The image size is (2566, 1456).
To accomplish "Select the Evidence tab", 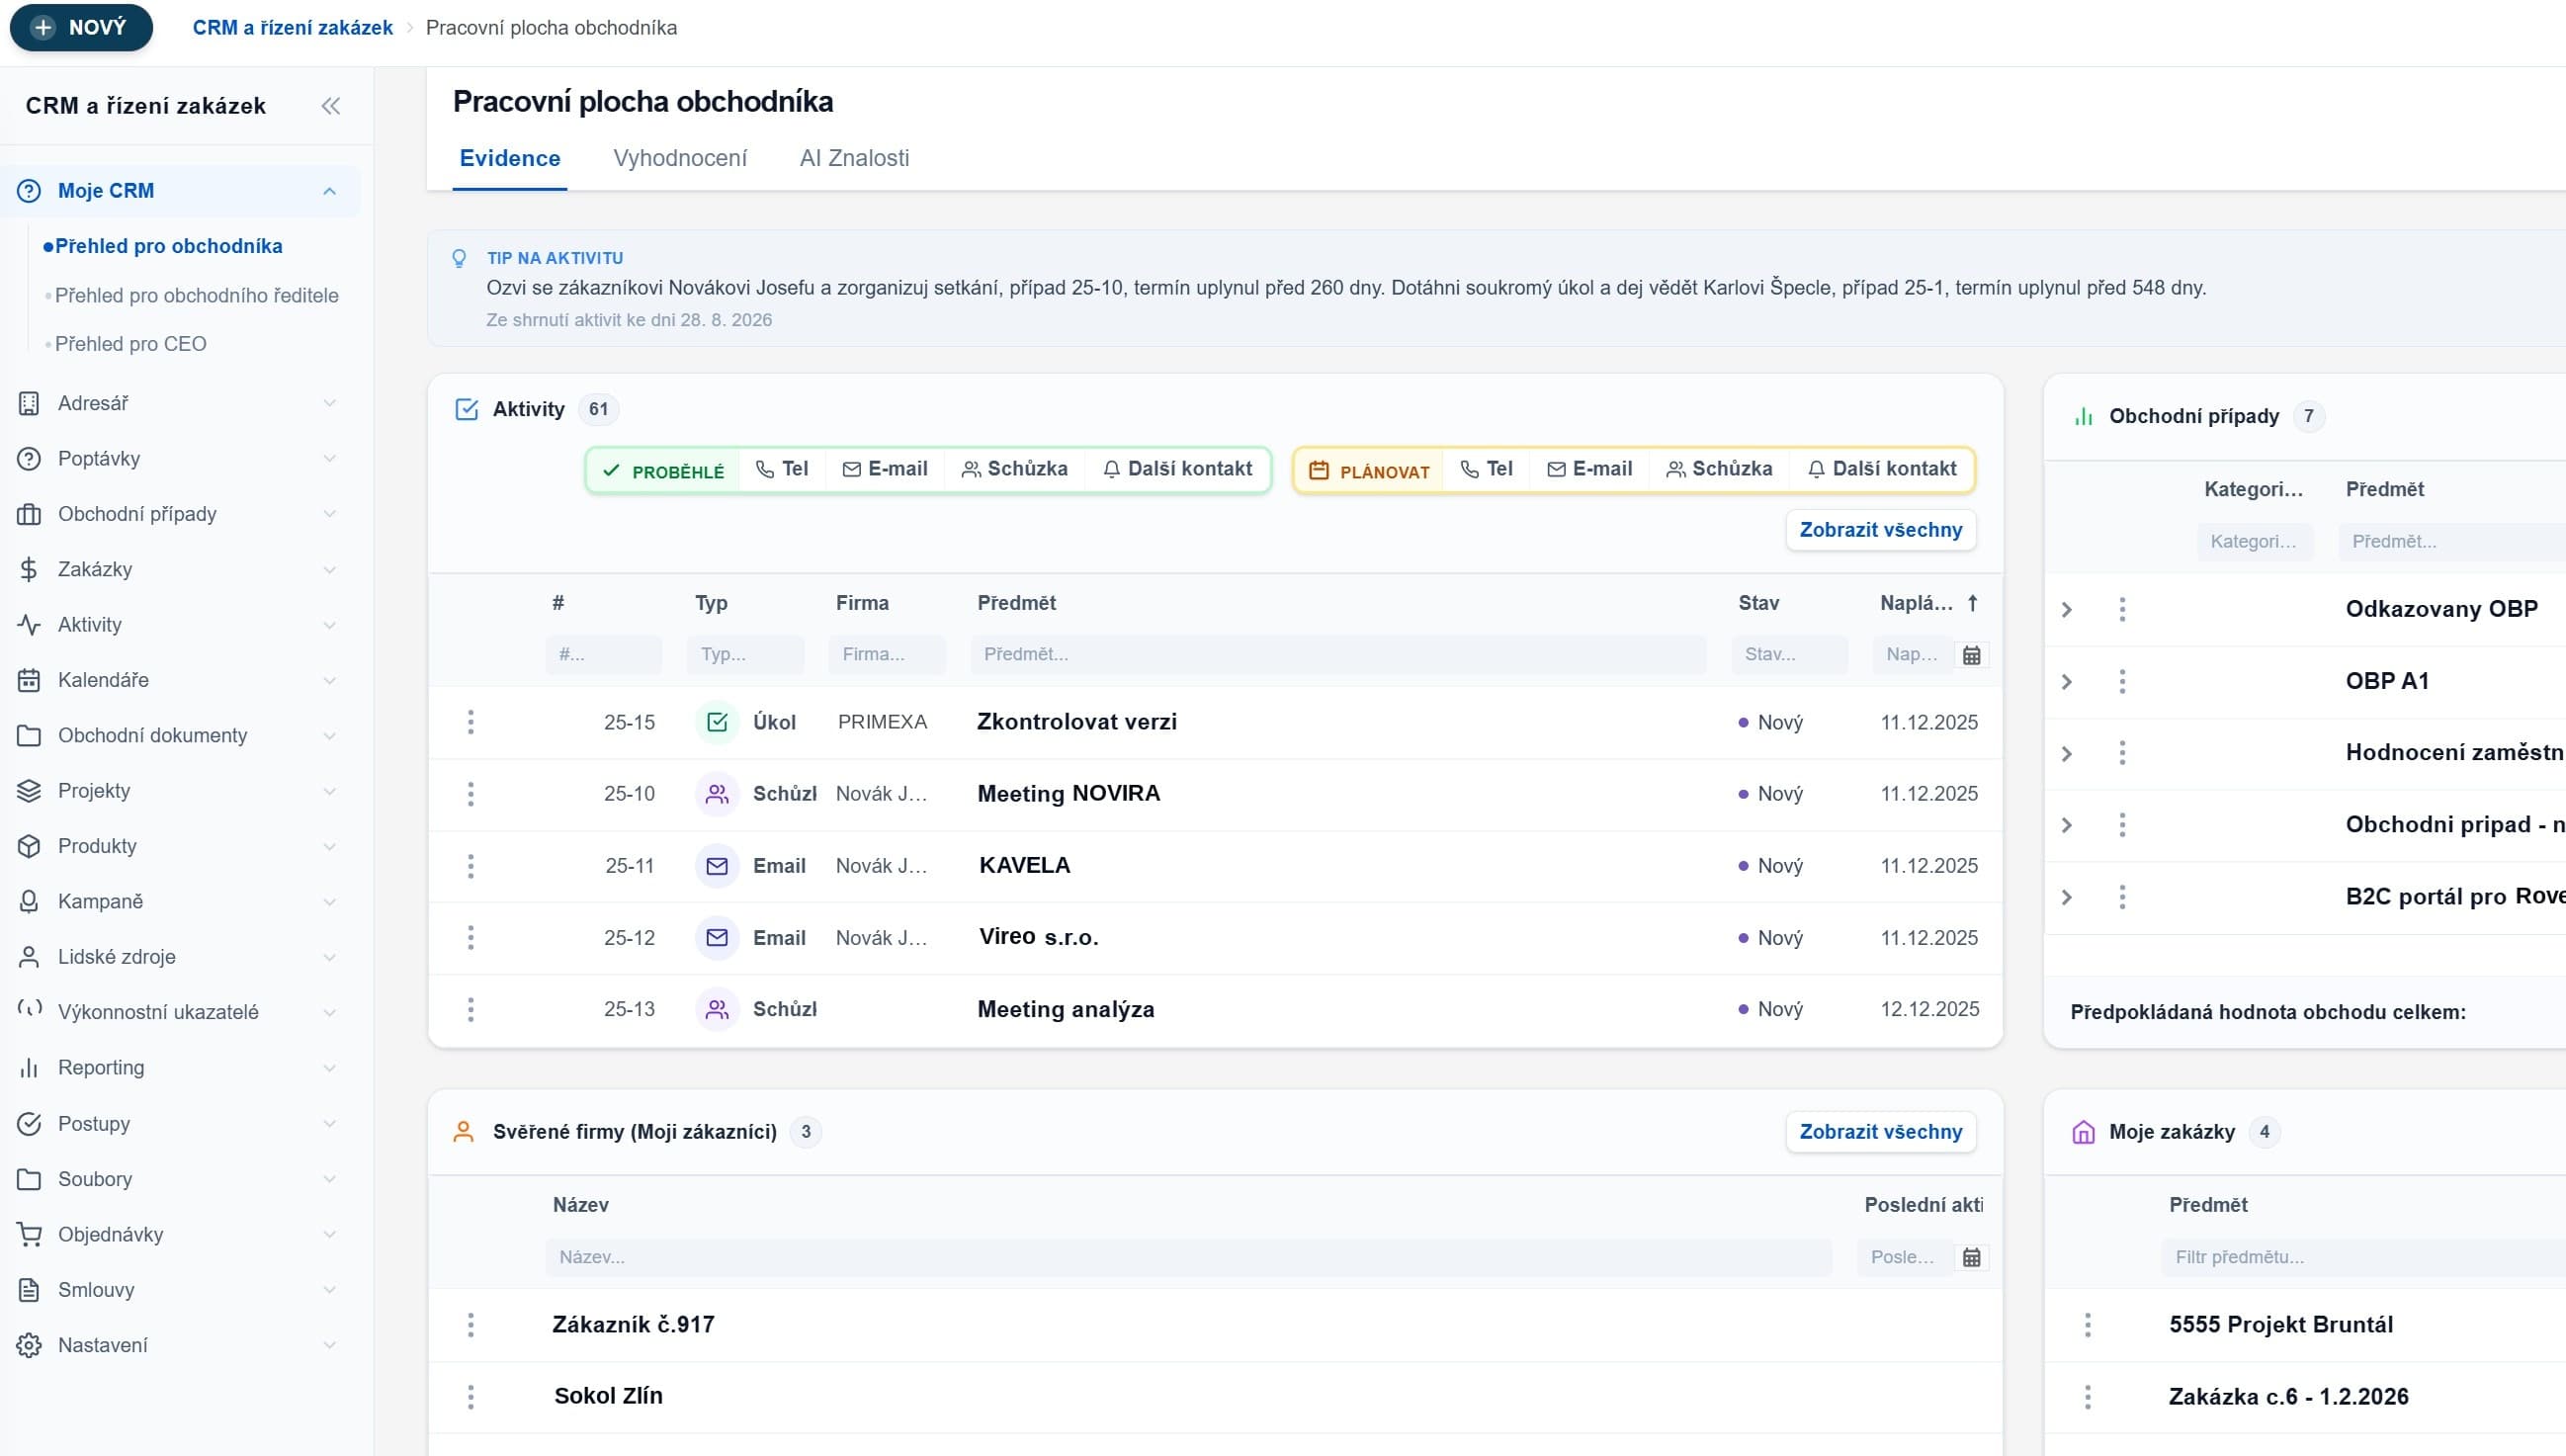I will click(510, 158).
